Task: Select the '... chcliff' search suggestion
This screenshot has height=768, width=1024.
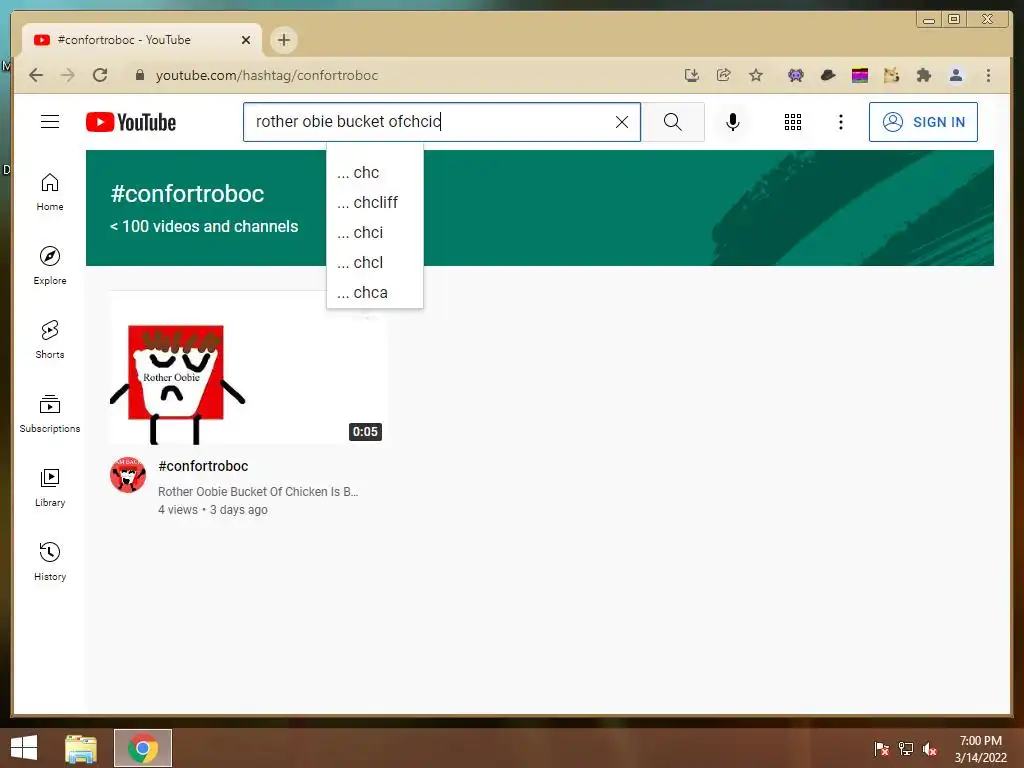Action: coord(375,202)
